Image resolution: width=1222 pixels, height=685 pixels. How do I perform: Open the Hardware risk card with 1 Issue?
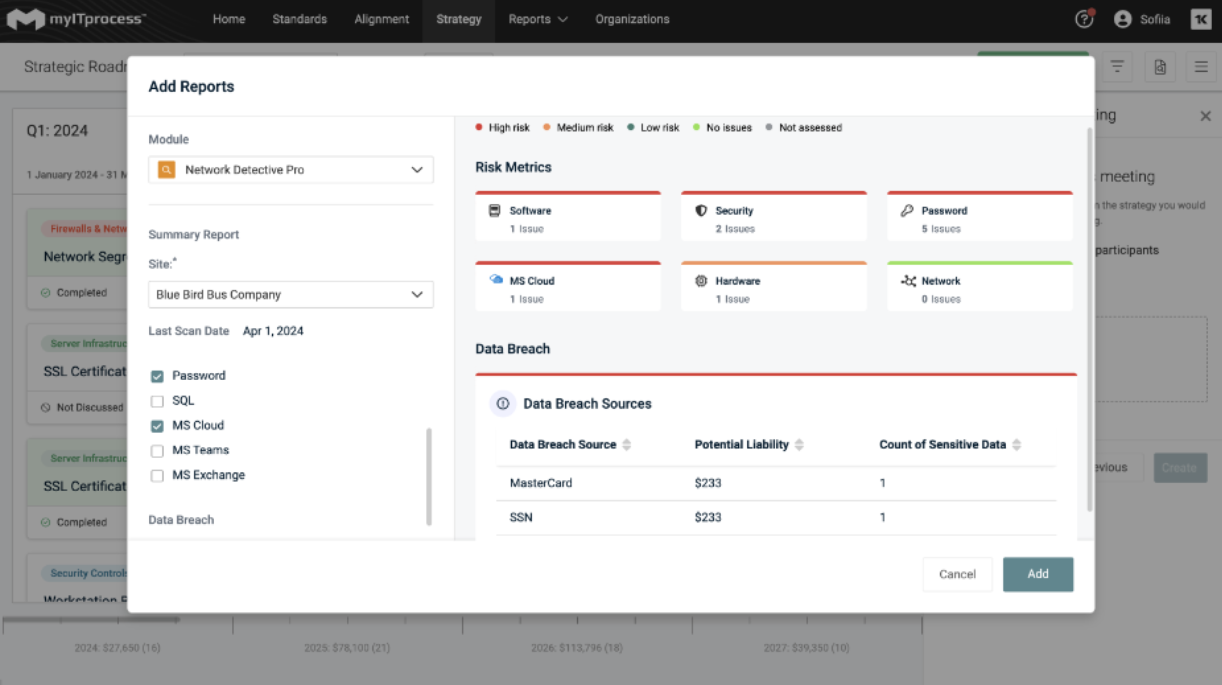(x=774, y=286)
